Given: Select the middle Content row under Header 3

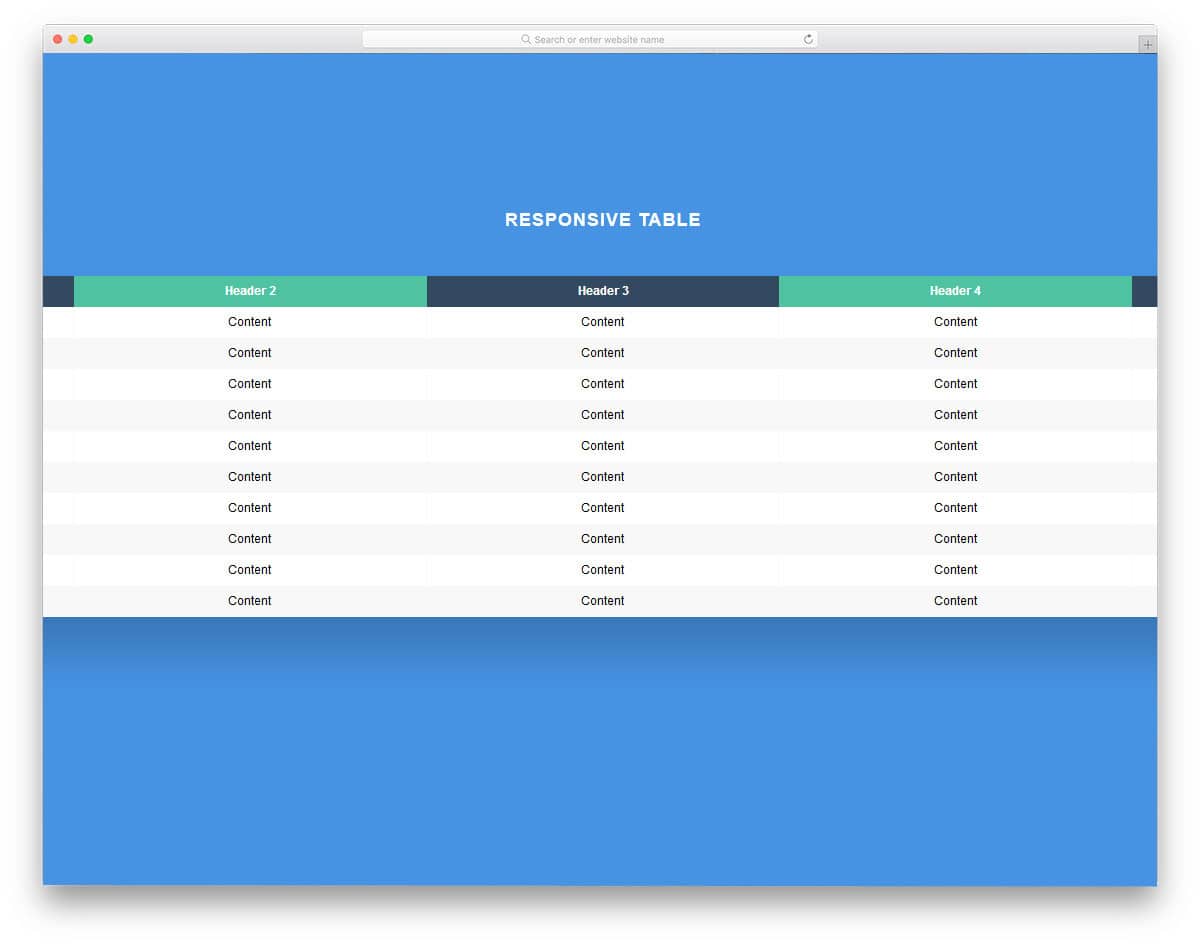Looking at the screenshot, I should pos(603,446).
